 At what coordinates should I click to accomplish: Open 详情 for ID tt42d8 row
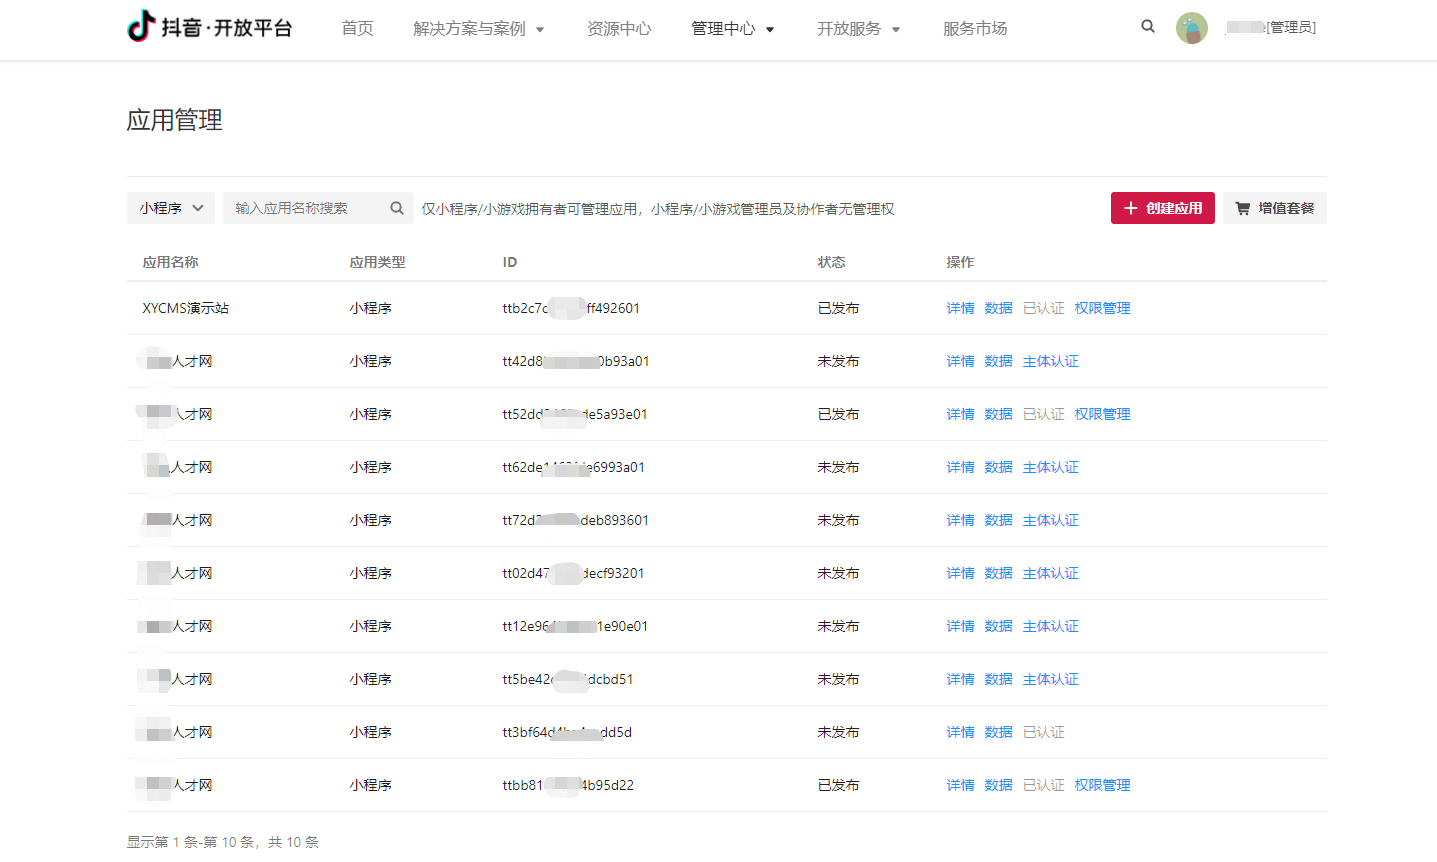pos(960,361)
